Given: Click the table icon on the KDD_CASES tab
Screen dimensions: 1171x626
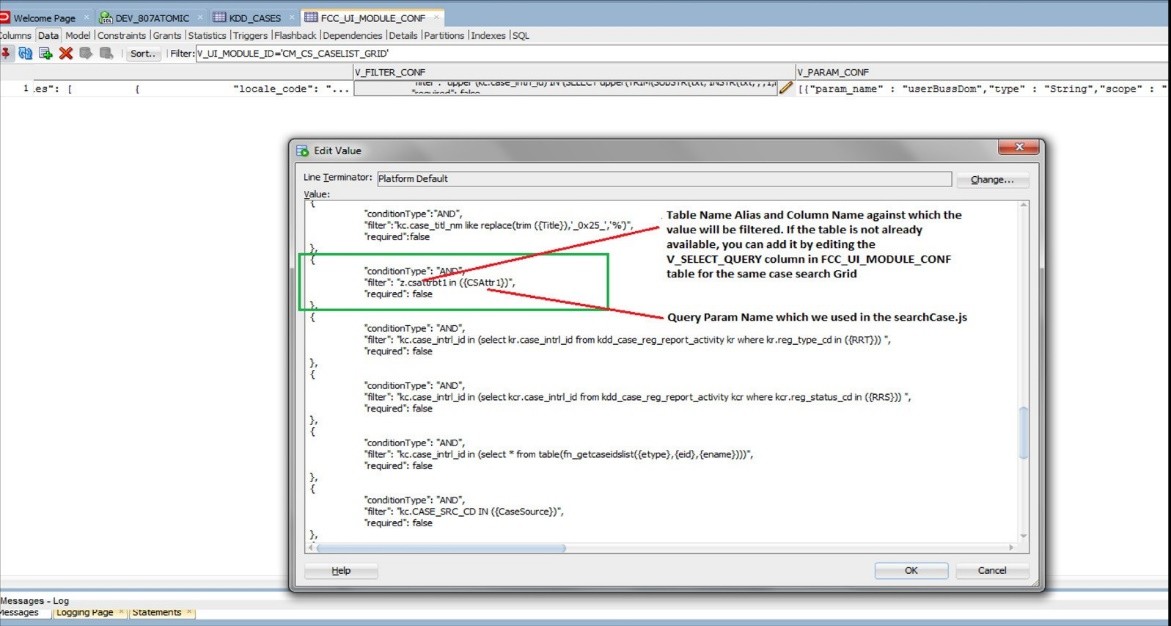Looking at the screenshot, I should coord(222,17).
